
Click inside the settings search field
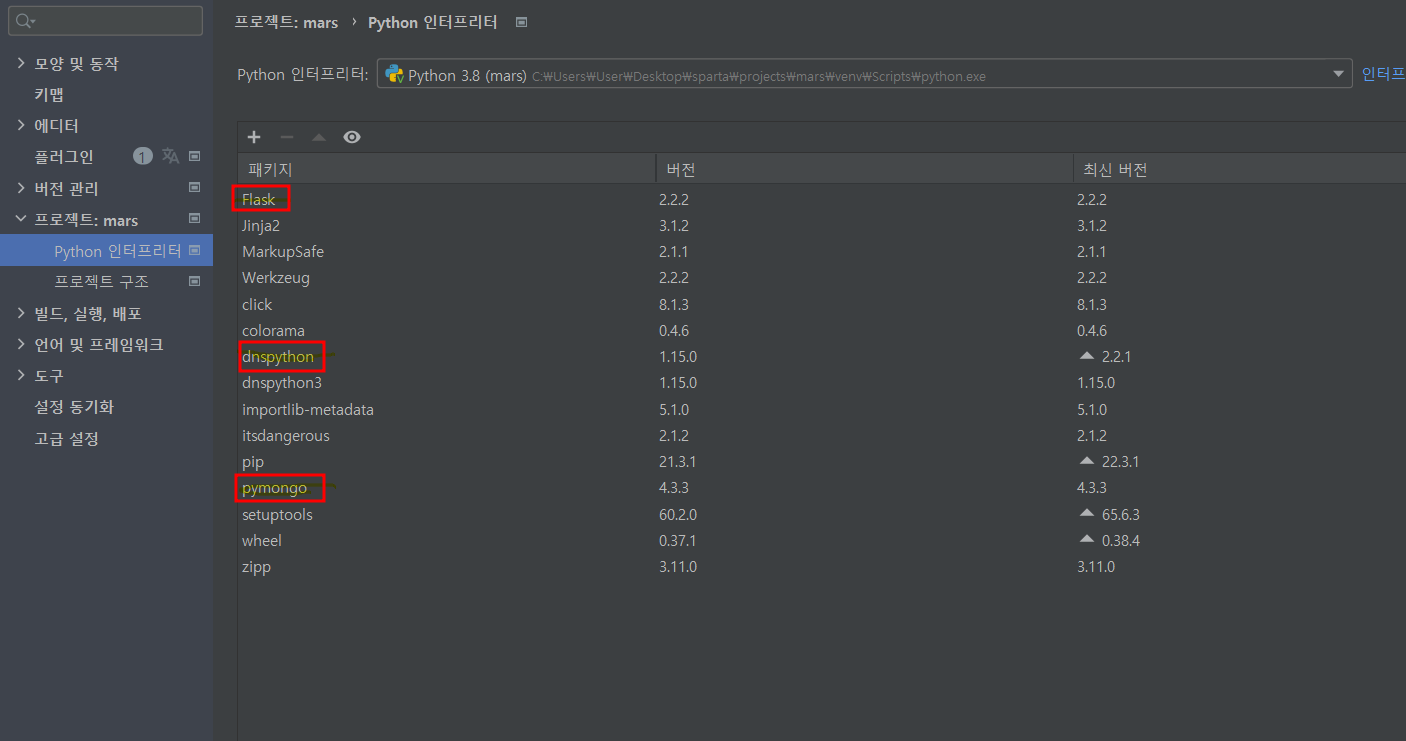coord(106,21)
